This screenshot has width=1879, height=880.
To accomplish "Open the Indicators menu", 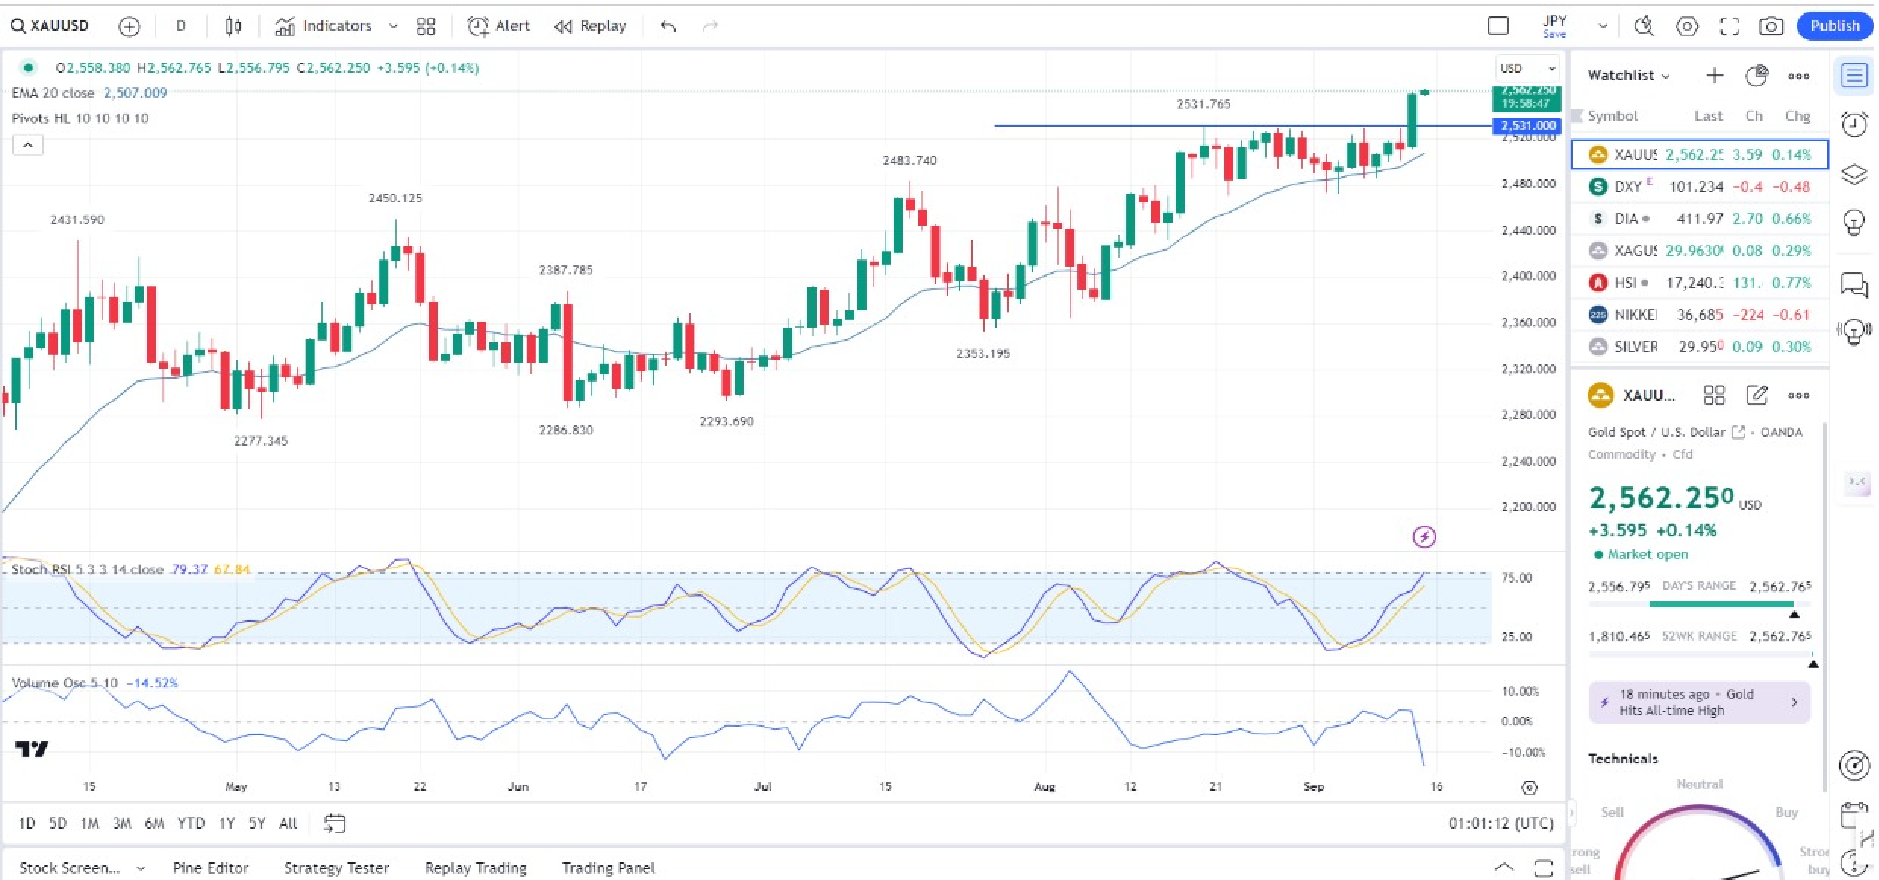I will (324, 26).
